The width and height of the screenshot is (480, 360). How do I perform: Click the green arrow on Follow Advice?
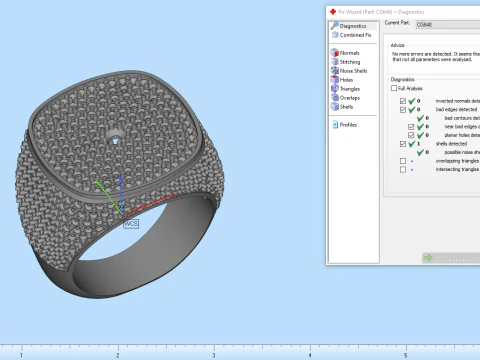428,258
